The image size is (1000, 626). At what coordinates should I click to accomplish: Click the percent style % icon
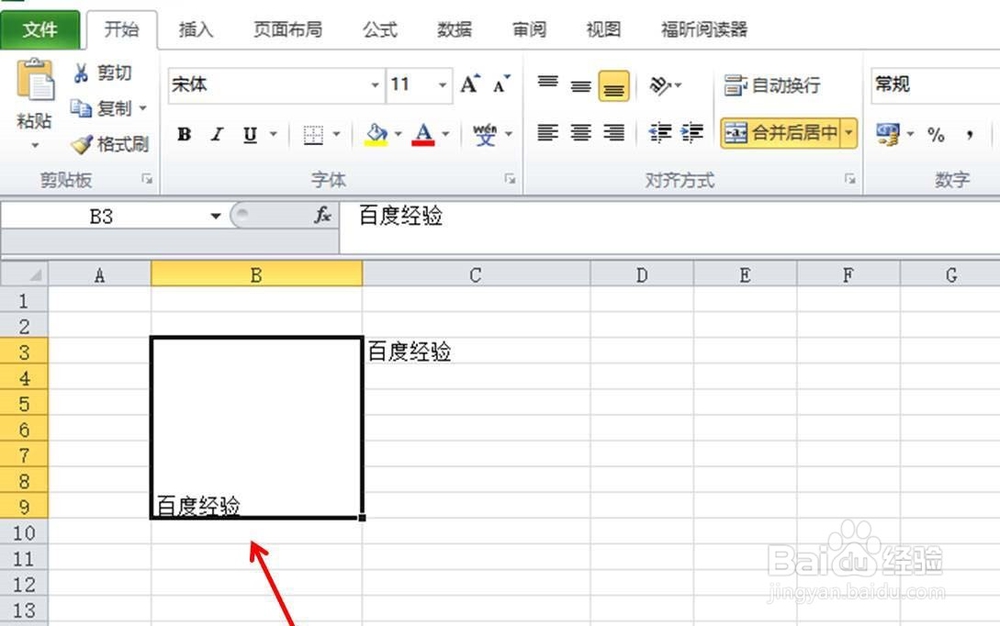click(937, 132)
